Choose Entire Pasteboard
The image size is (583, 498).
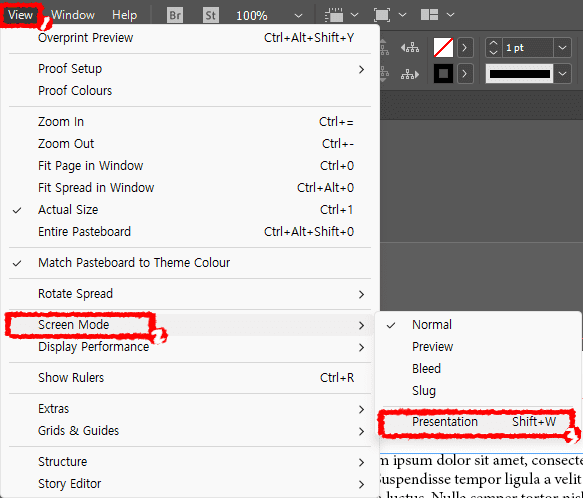(x=190, y=232)
